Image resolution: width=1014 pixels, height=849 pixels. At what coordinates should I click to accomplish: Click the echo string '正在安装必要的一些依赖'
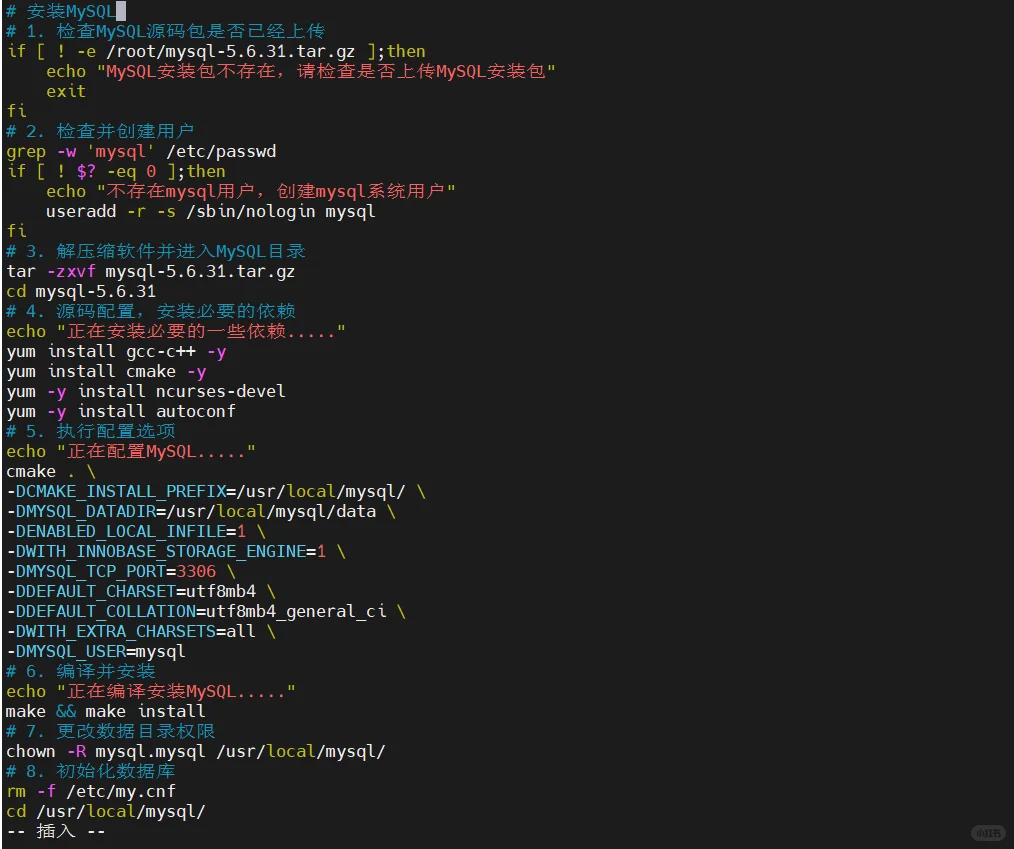click(177, 331)
